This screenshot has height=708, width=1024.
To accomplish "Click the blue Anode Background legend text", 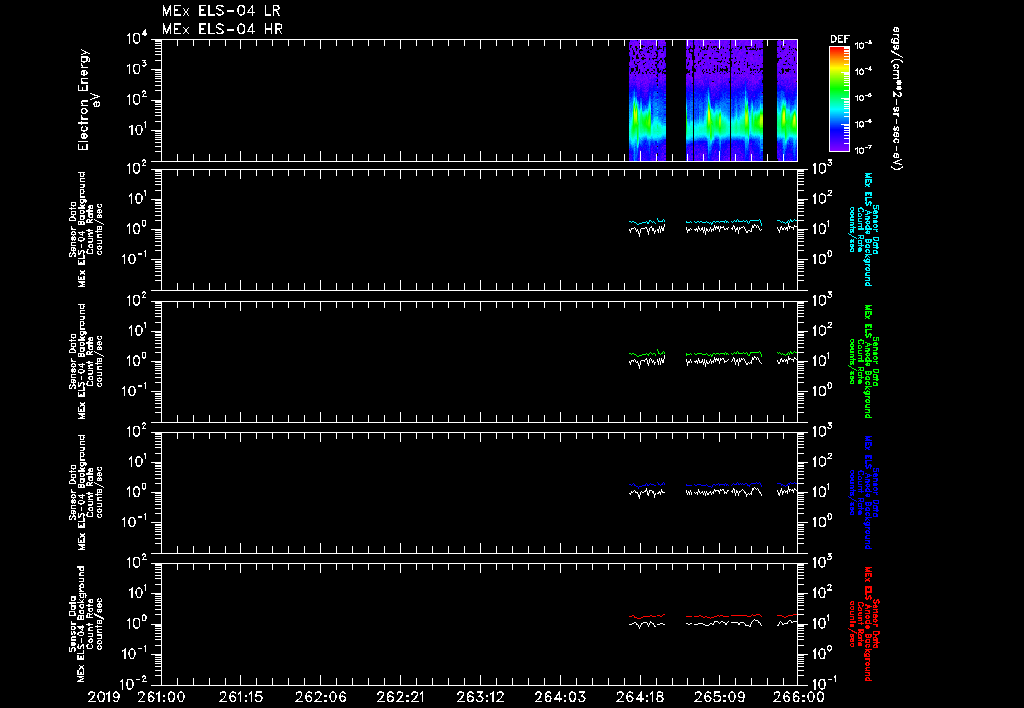I will 863,492.
